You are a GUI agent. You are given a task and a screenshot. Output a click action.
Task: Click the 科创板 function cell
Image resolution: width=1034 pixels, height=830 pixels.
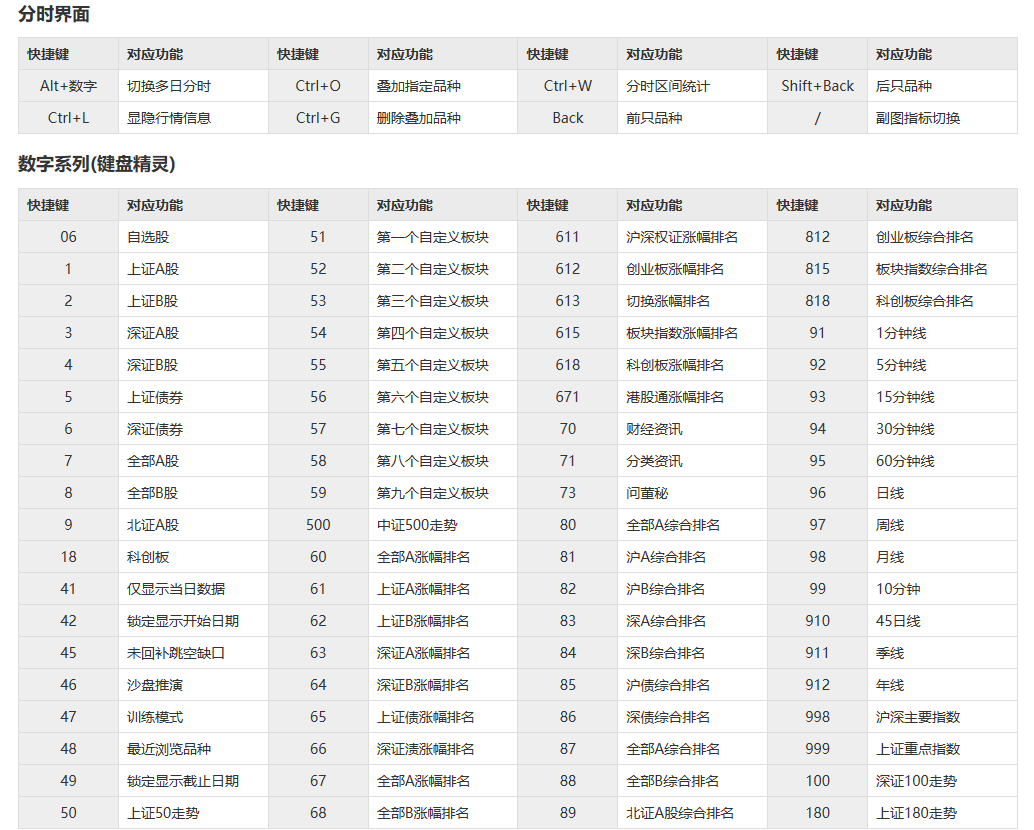click(x=193, y=557)
